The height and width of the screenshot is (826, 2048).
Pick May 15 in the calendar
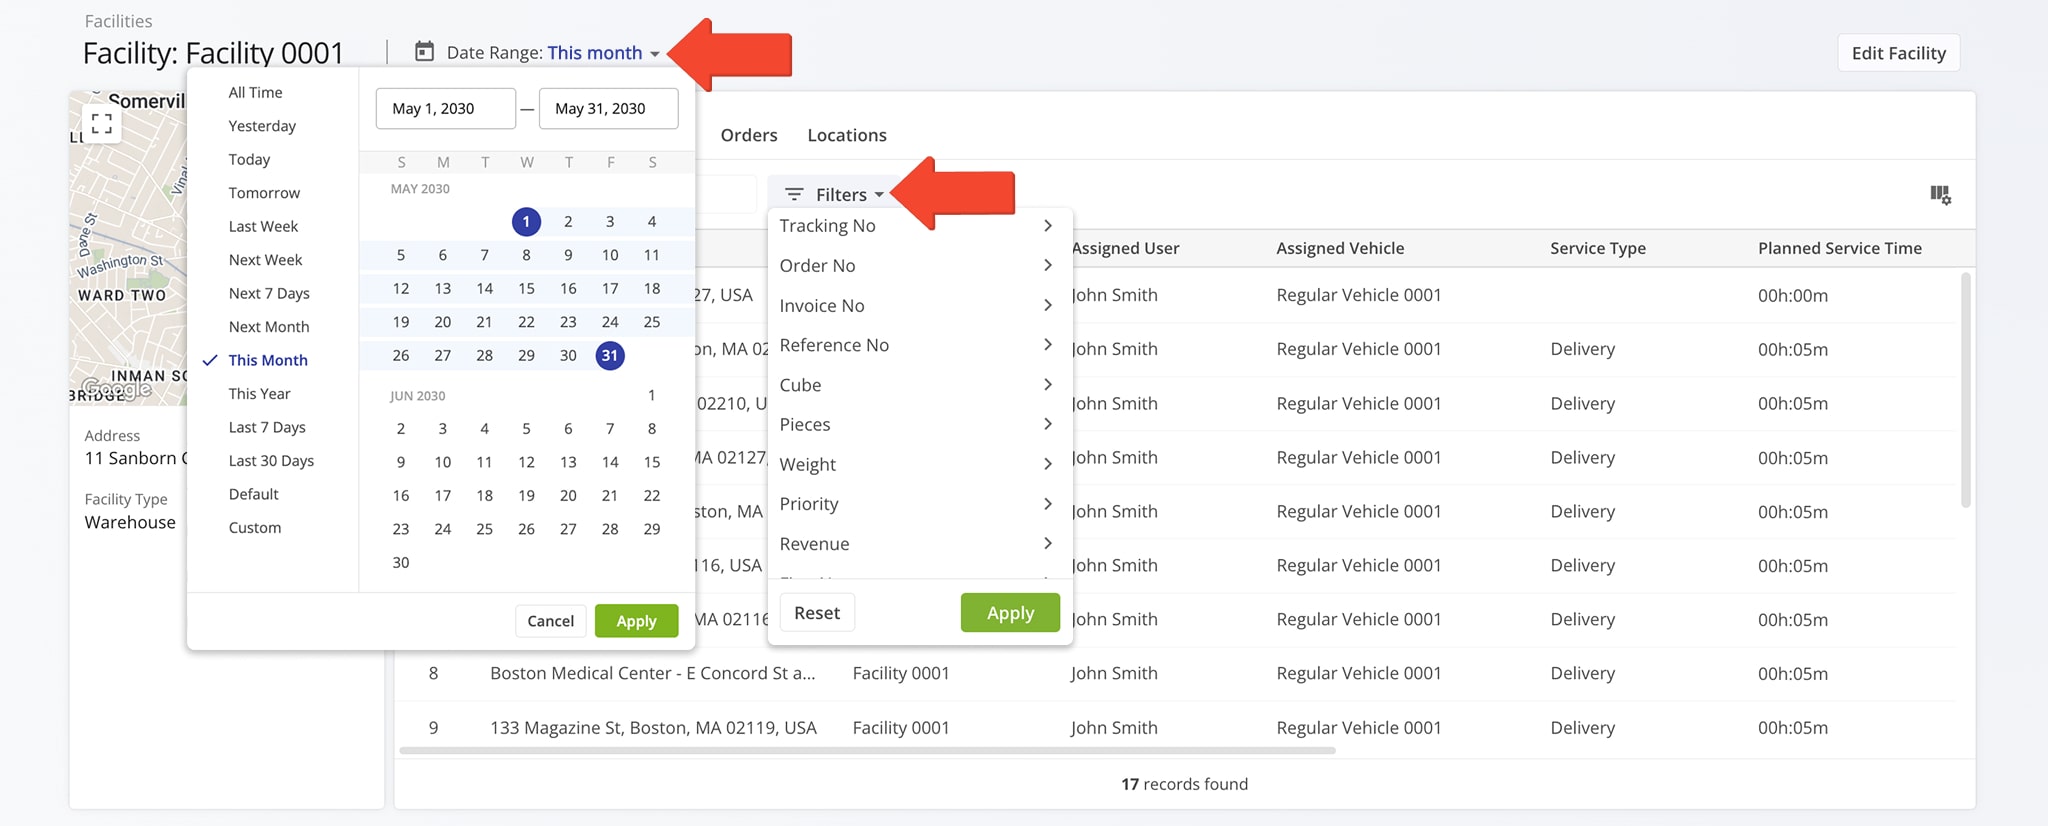(x=526, y=289)
